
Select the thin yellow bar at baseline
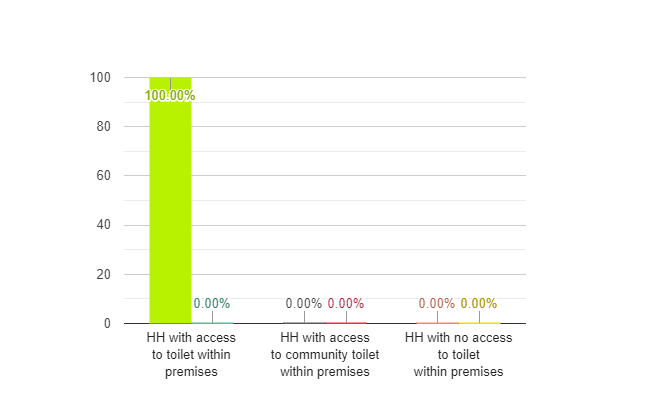click(x=480, y=322)
